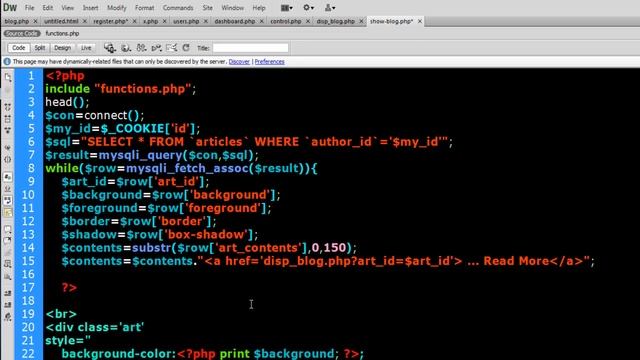Switch to Design view

pyautogui.click(x=62, y=48)
